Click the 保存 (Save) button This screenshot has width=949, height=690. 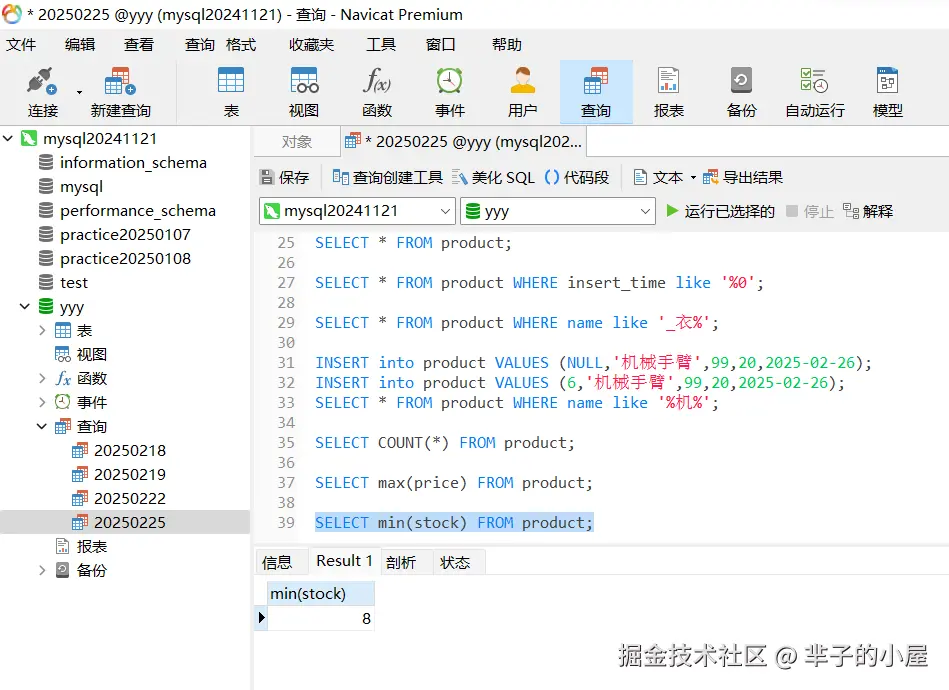(x=284, y=177)
